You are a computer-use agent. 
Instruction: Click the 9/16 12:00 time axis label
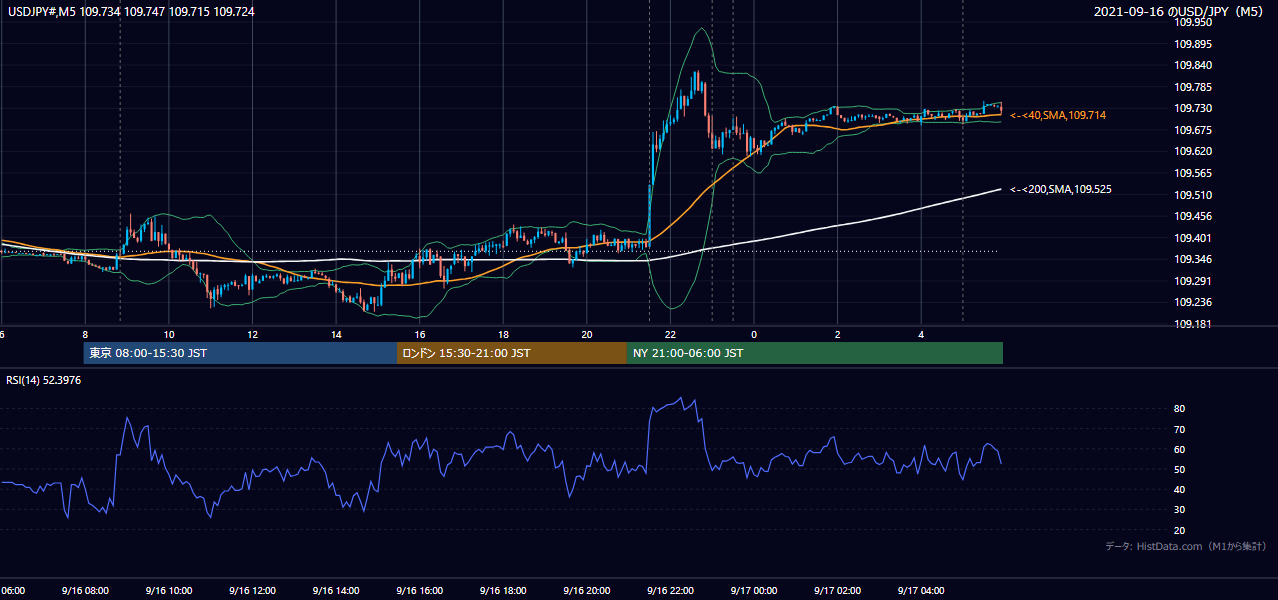[x=252, y=590]
